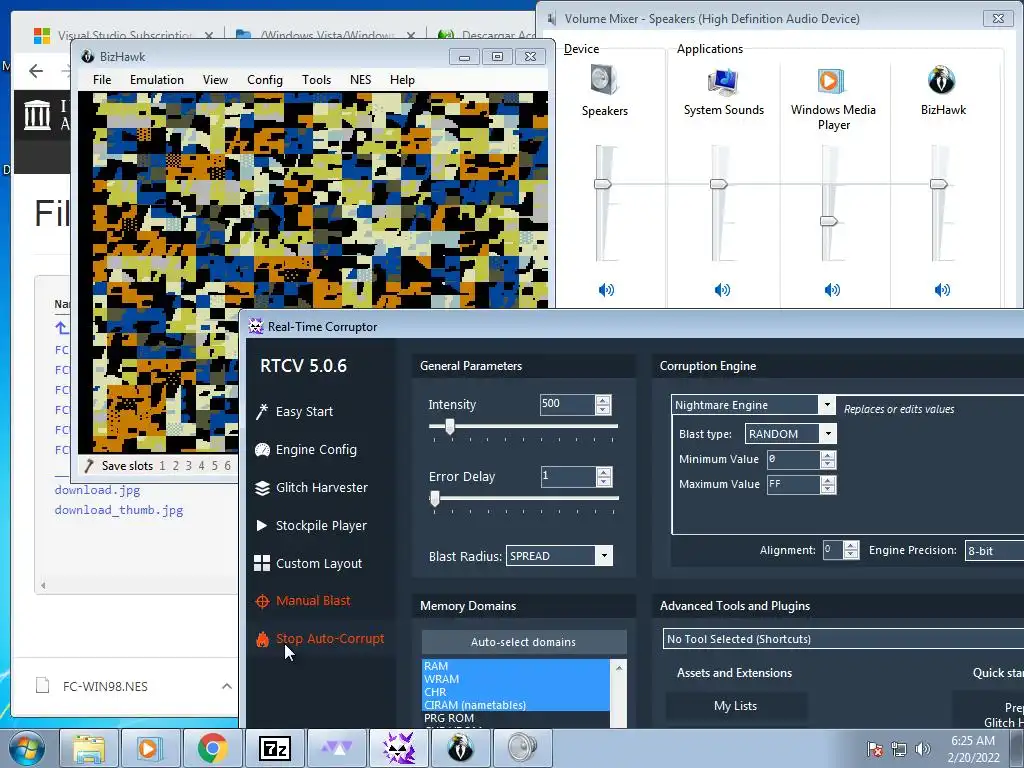Open the BizHawk Emulation menu
The width and height of the screenshot is (1024, 768).
coord(157,80)
